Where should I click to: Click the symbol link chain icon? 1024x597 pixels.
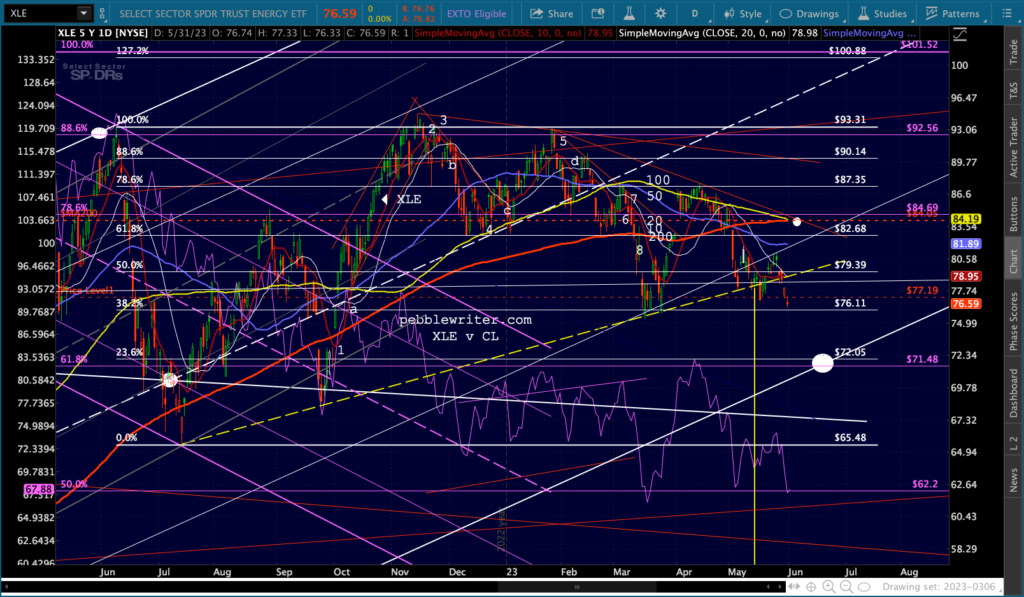[x=102, y=13]
